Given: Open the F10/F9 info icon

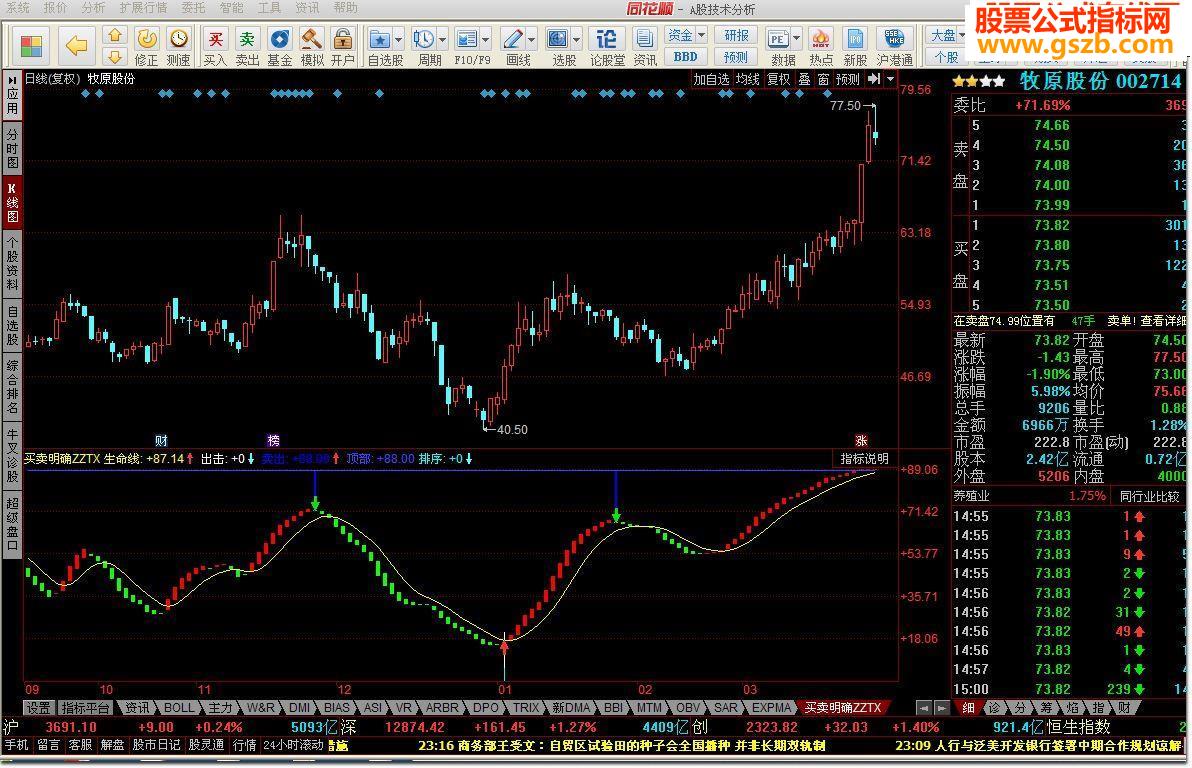Looking at the screenshot, I should click(467, 39).
